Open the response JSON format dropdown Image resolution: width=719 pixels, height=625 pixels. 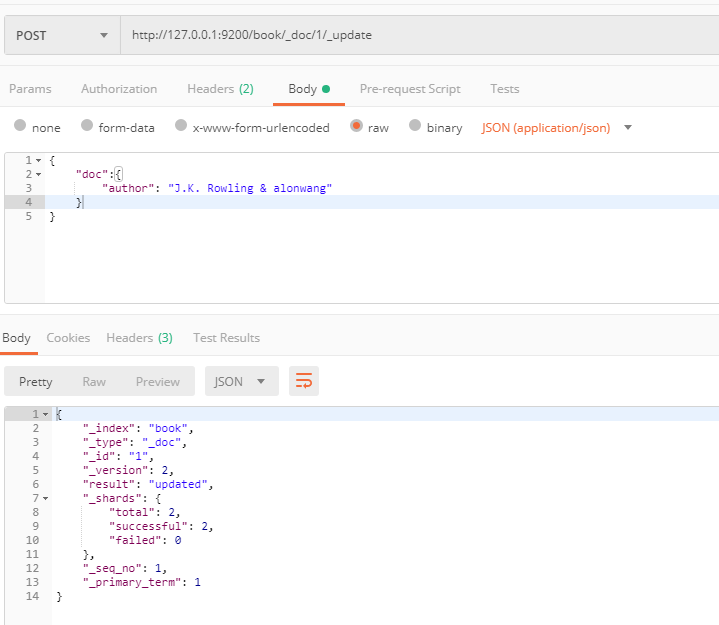coord(242,381)
